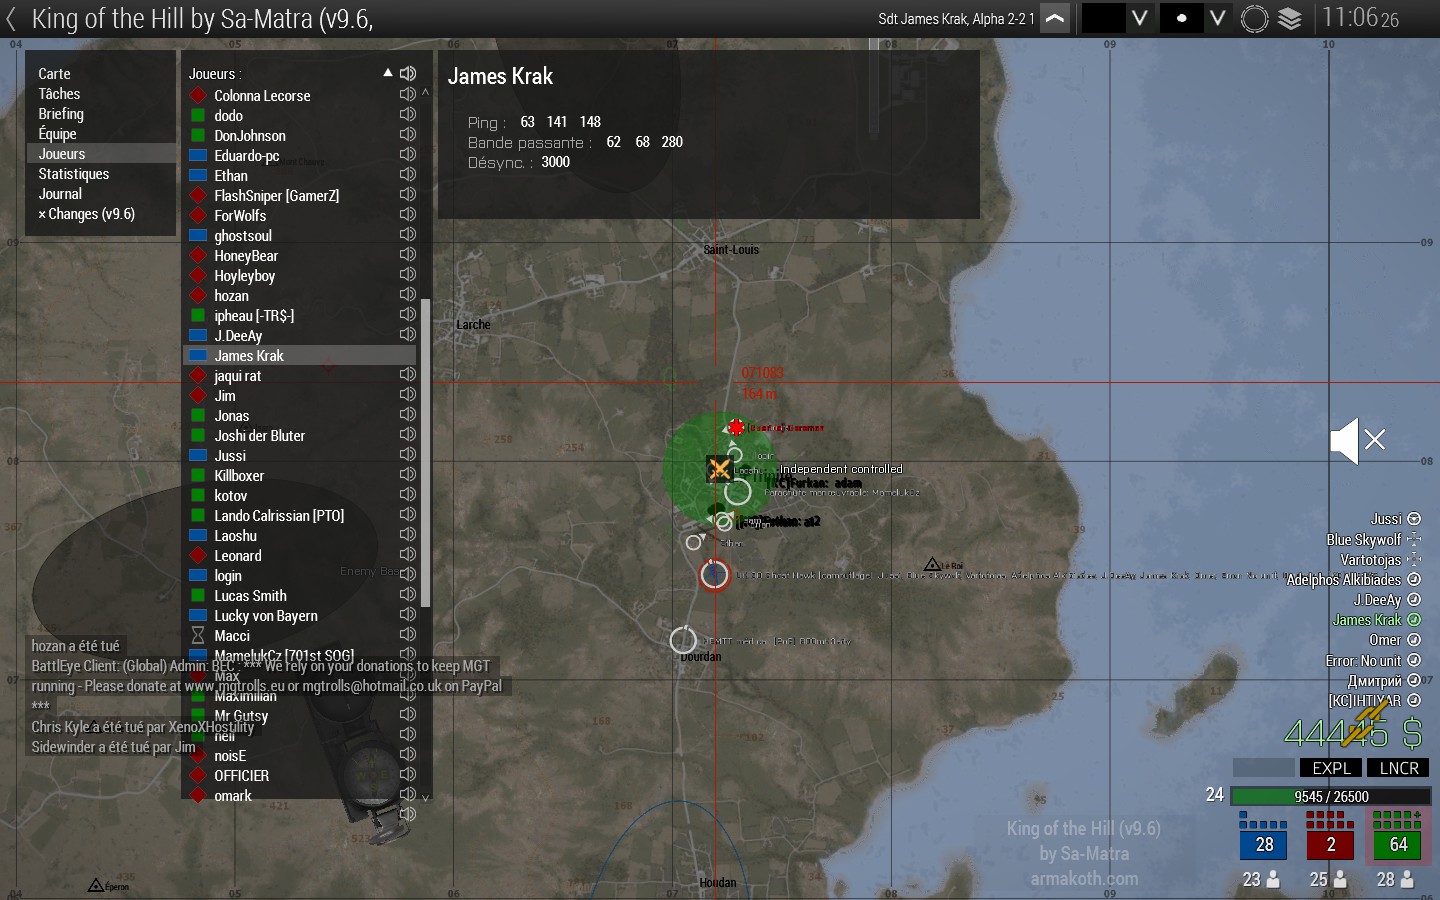Click the gunner icon beside Blue Skywolf
Viewport: 1440px width, 900px height.
click(1414, 539)
